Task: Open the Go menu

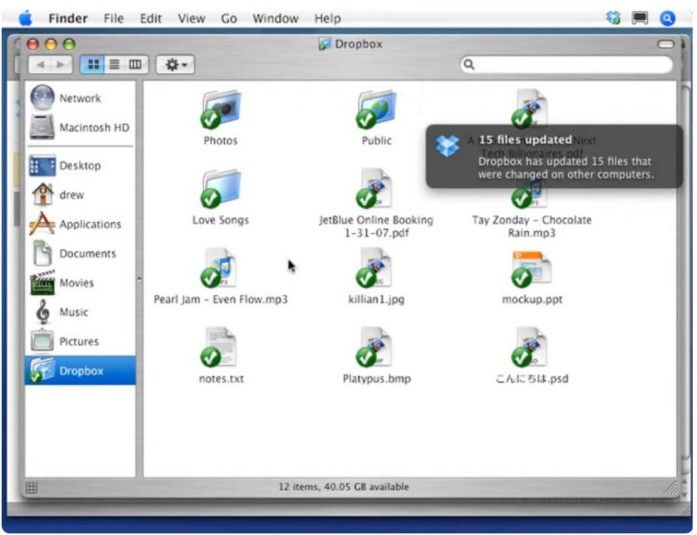Action: click(228, 19)
